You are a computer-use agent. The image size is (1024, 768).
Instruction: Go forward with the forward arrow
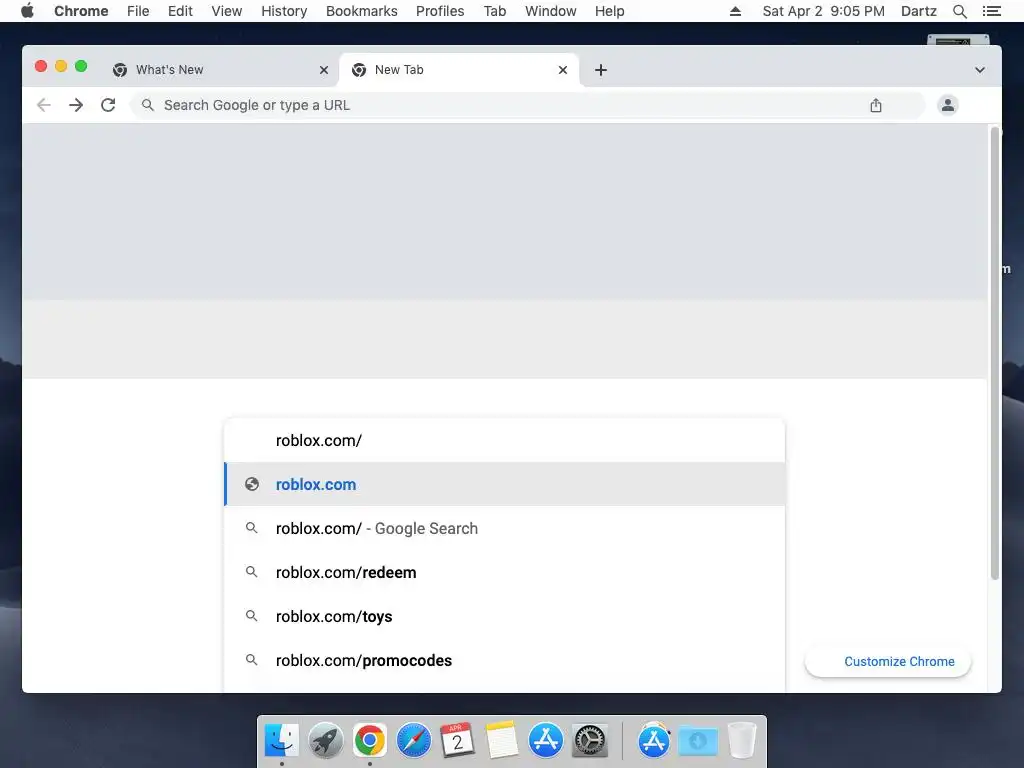coord(76,105)
